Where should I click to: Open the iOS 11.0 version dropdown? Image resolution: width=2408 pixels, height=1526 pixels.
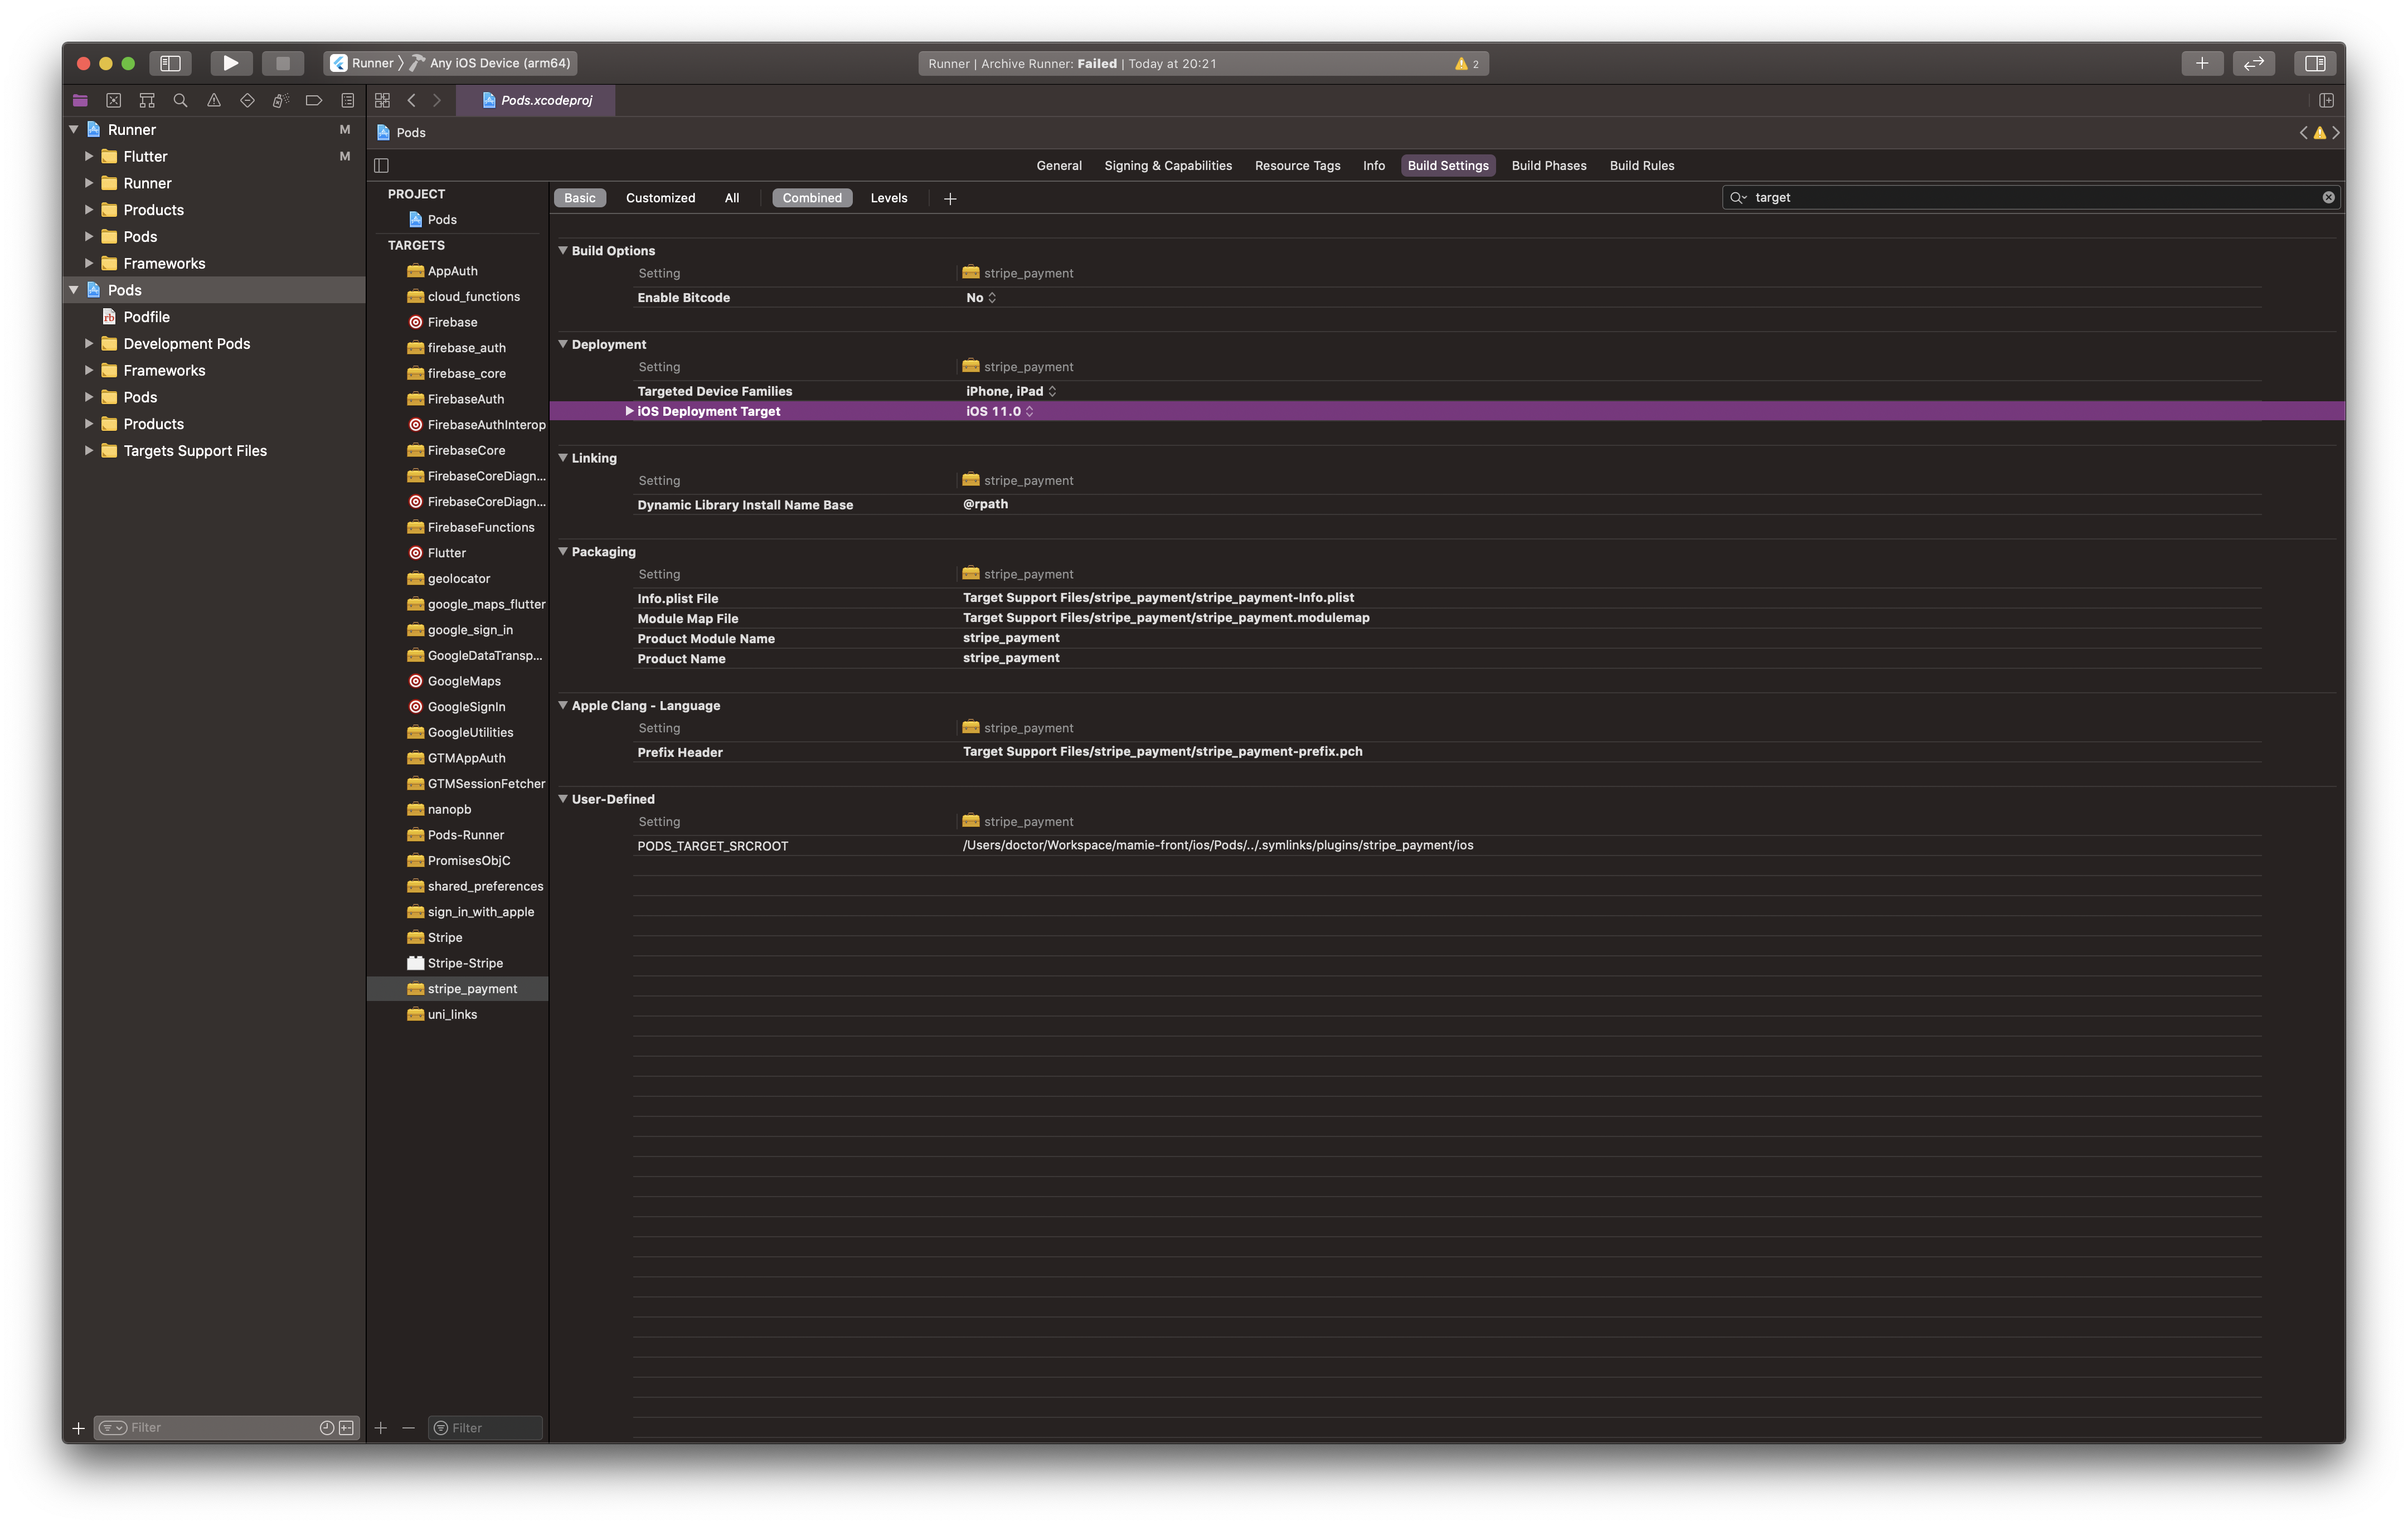pyautogui.click(x=999, y=411)
